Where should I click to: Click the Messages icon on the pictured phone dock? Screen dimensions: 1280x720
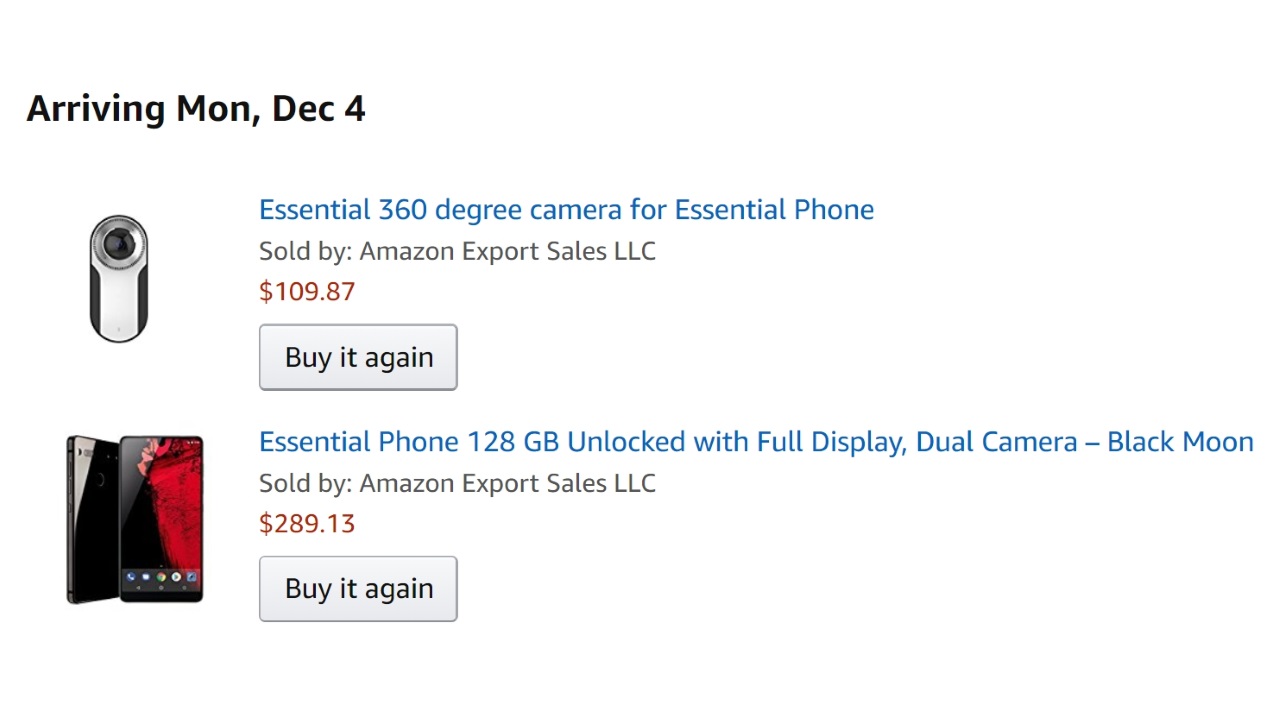(x=144, y=578)
